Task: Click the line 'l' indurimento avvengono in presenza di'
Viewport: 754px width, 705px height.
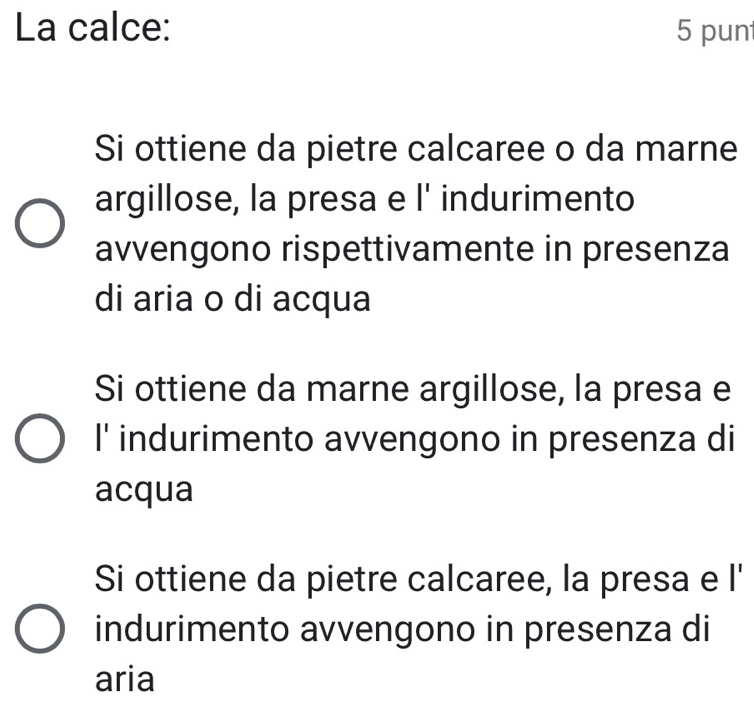Action: point(415,439)
